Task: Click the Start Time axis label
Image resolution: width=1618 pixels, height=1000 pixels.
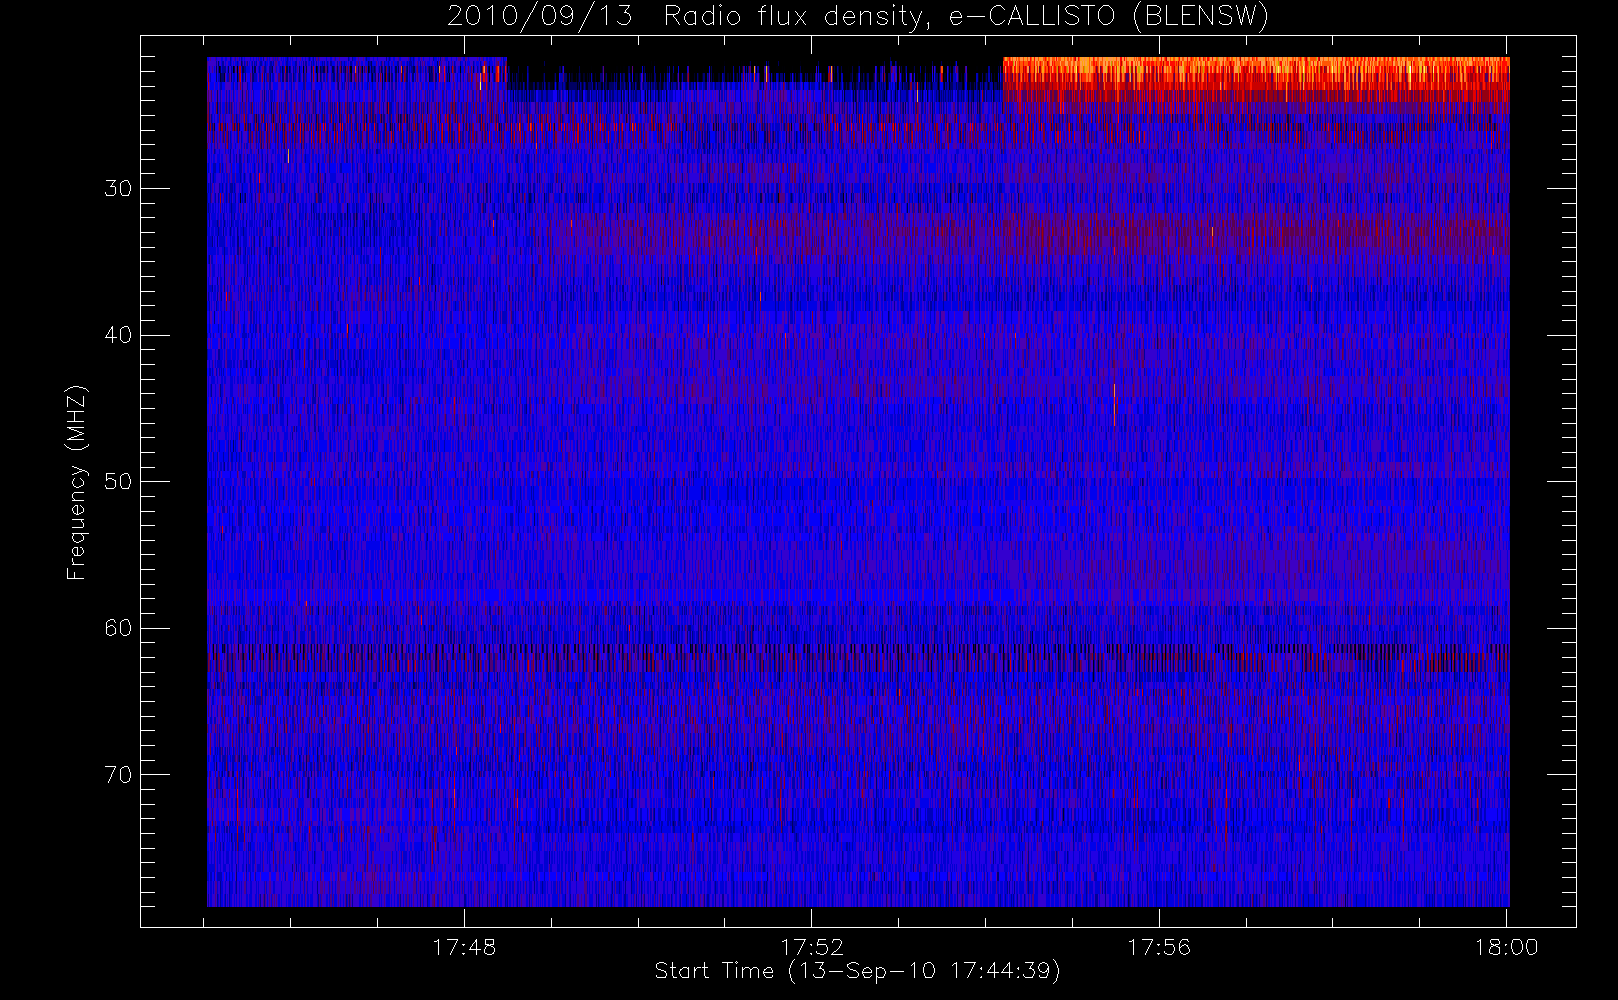Action: click(x=857, y=971)
